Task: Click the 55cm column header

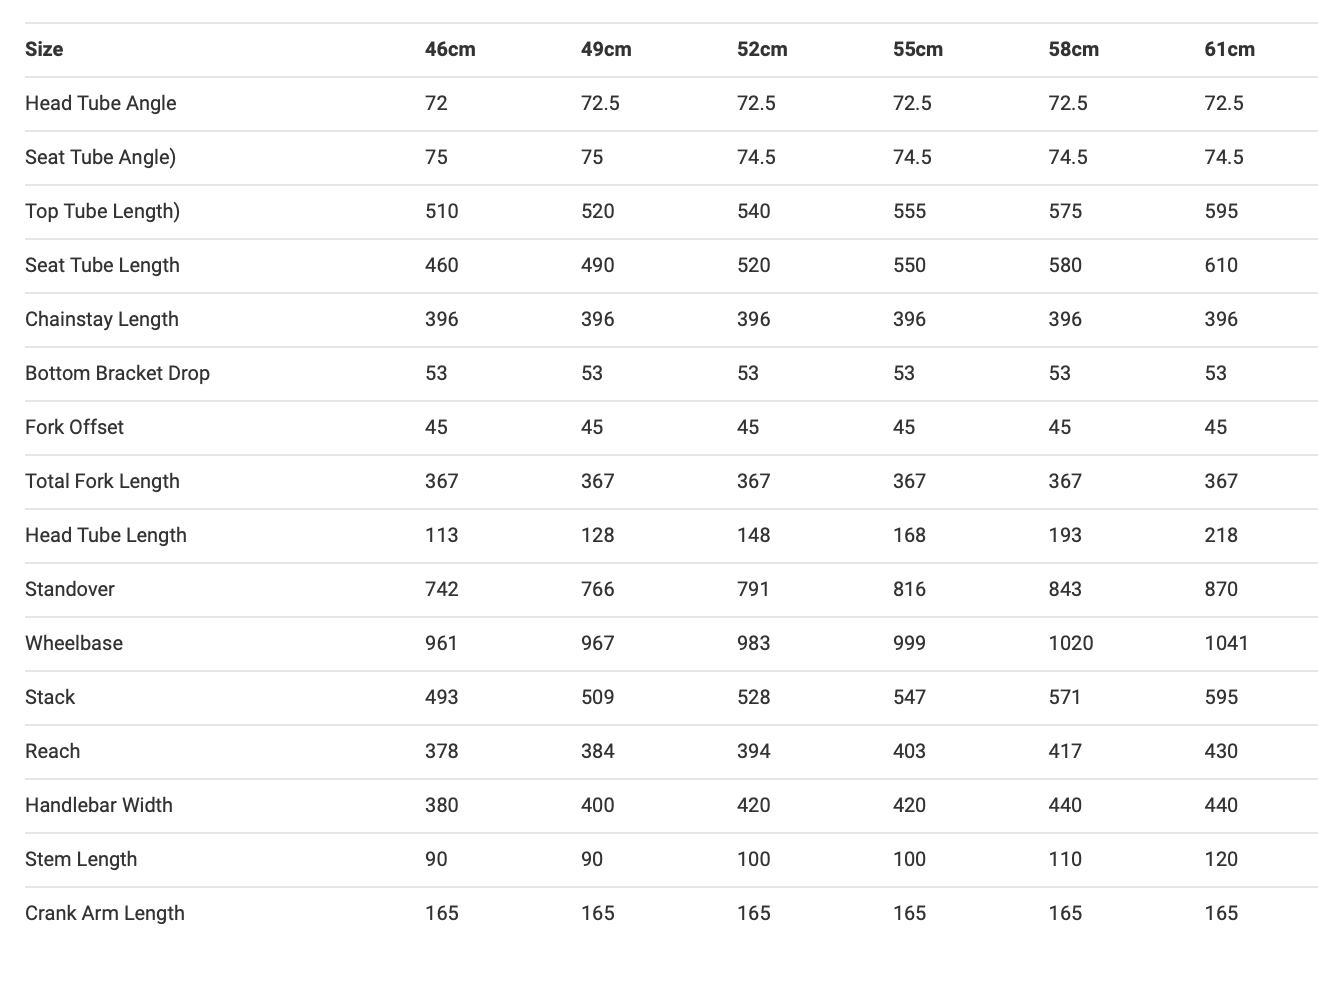Action: tap(917, 50)
